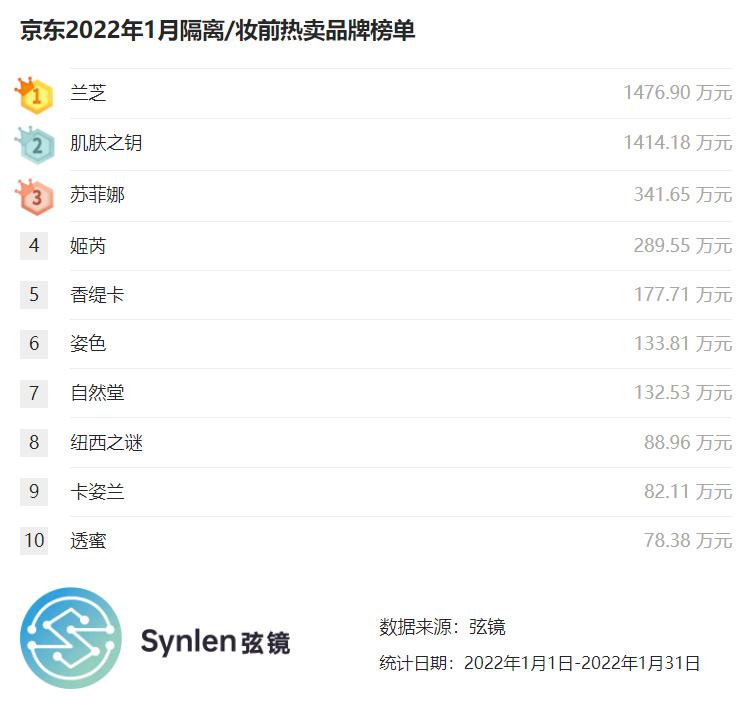Click the gold rank 1 medal icon
Viewport: 751px width, 701px height.
(x=34, y=95)
